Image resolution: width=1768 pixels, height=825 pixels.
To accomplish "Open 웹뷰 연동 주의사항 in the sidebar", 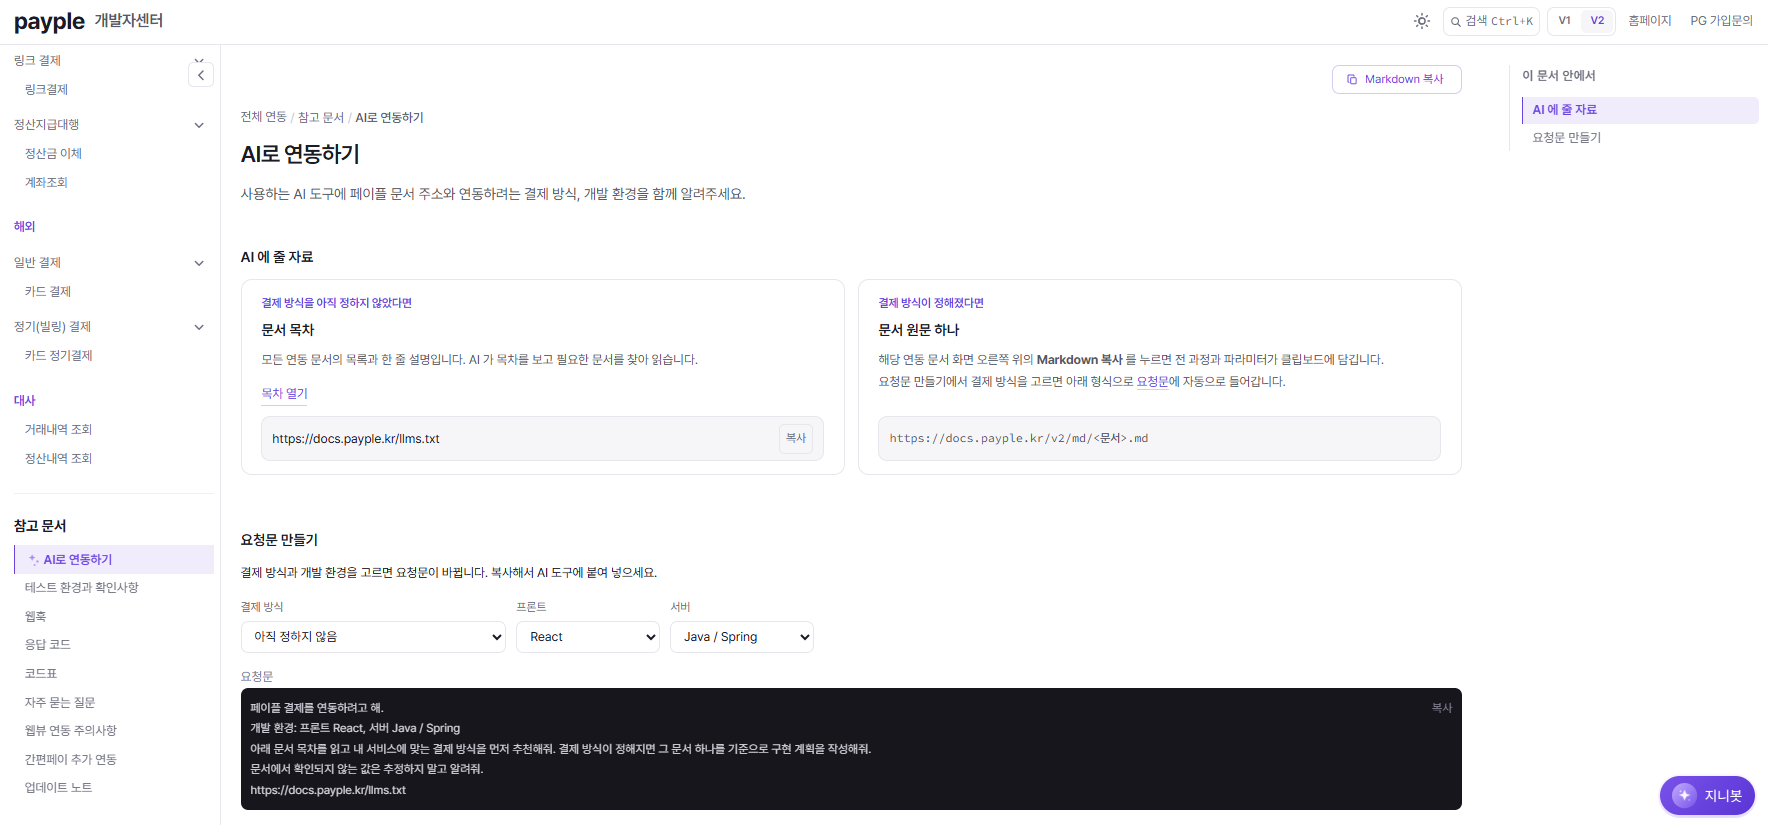I will (x=71, y=731).
